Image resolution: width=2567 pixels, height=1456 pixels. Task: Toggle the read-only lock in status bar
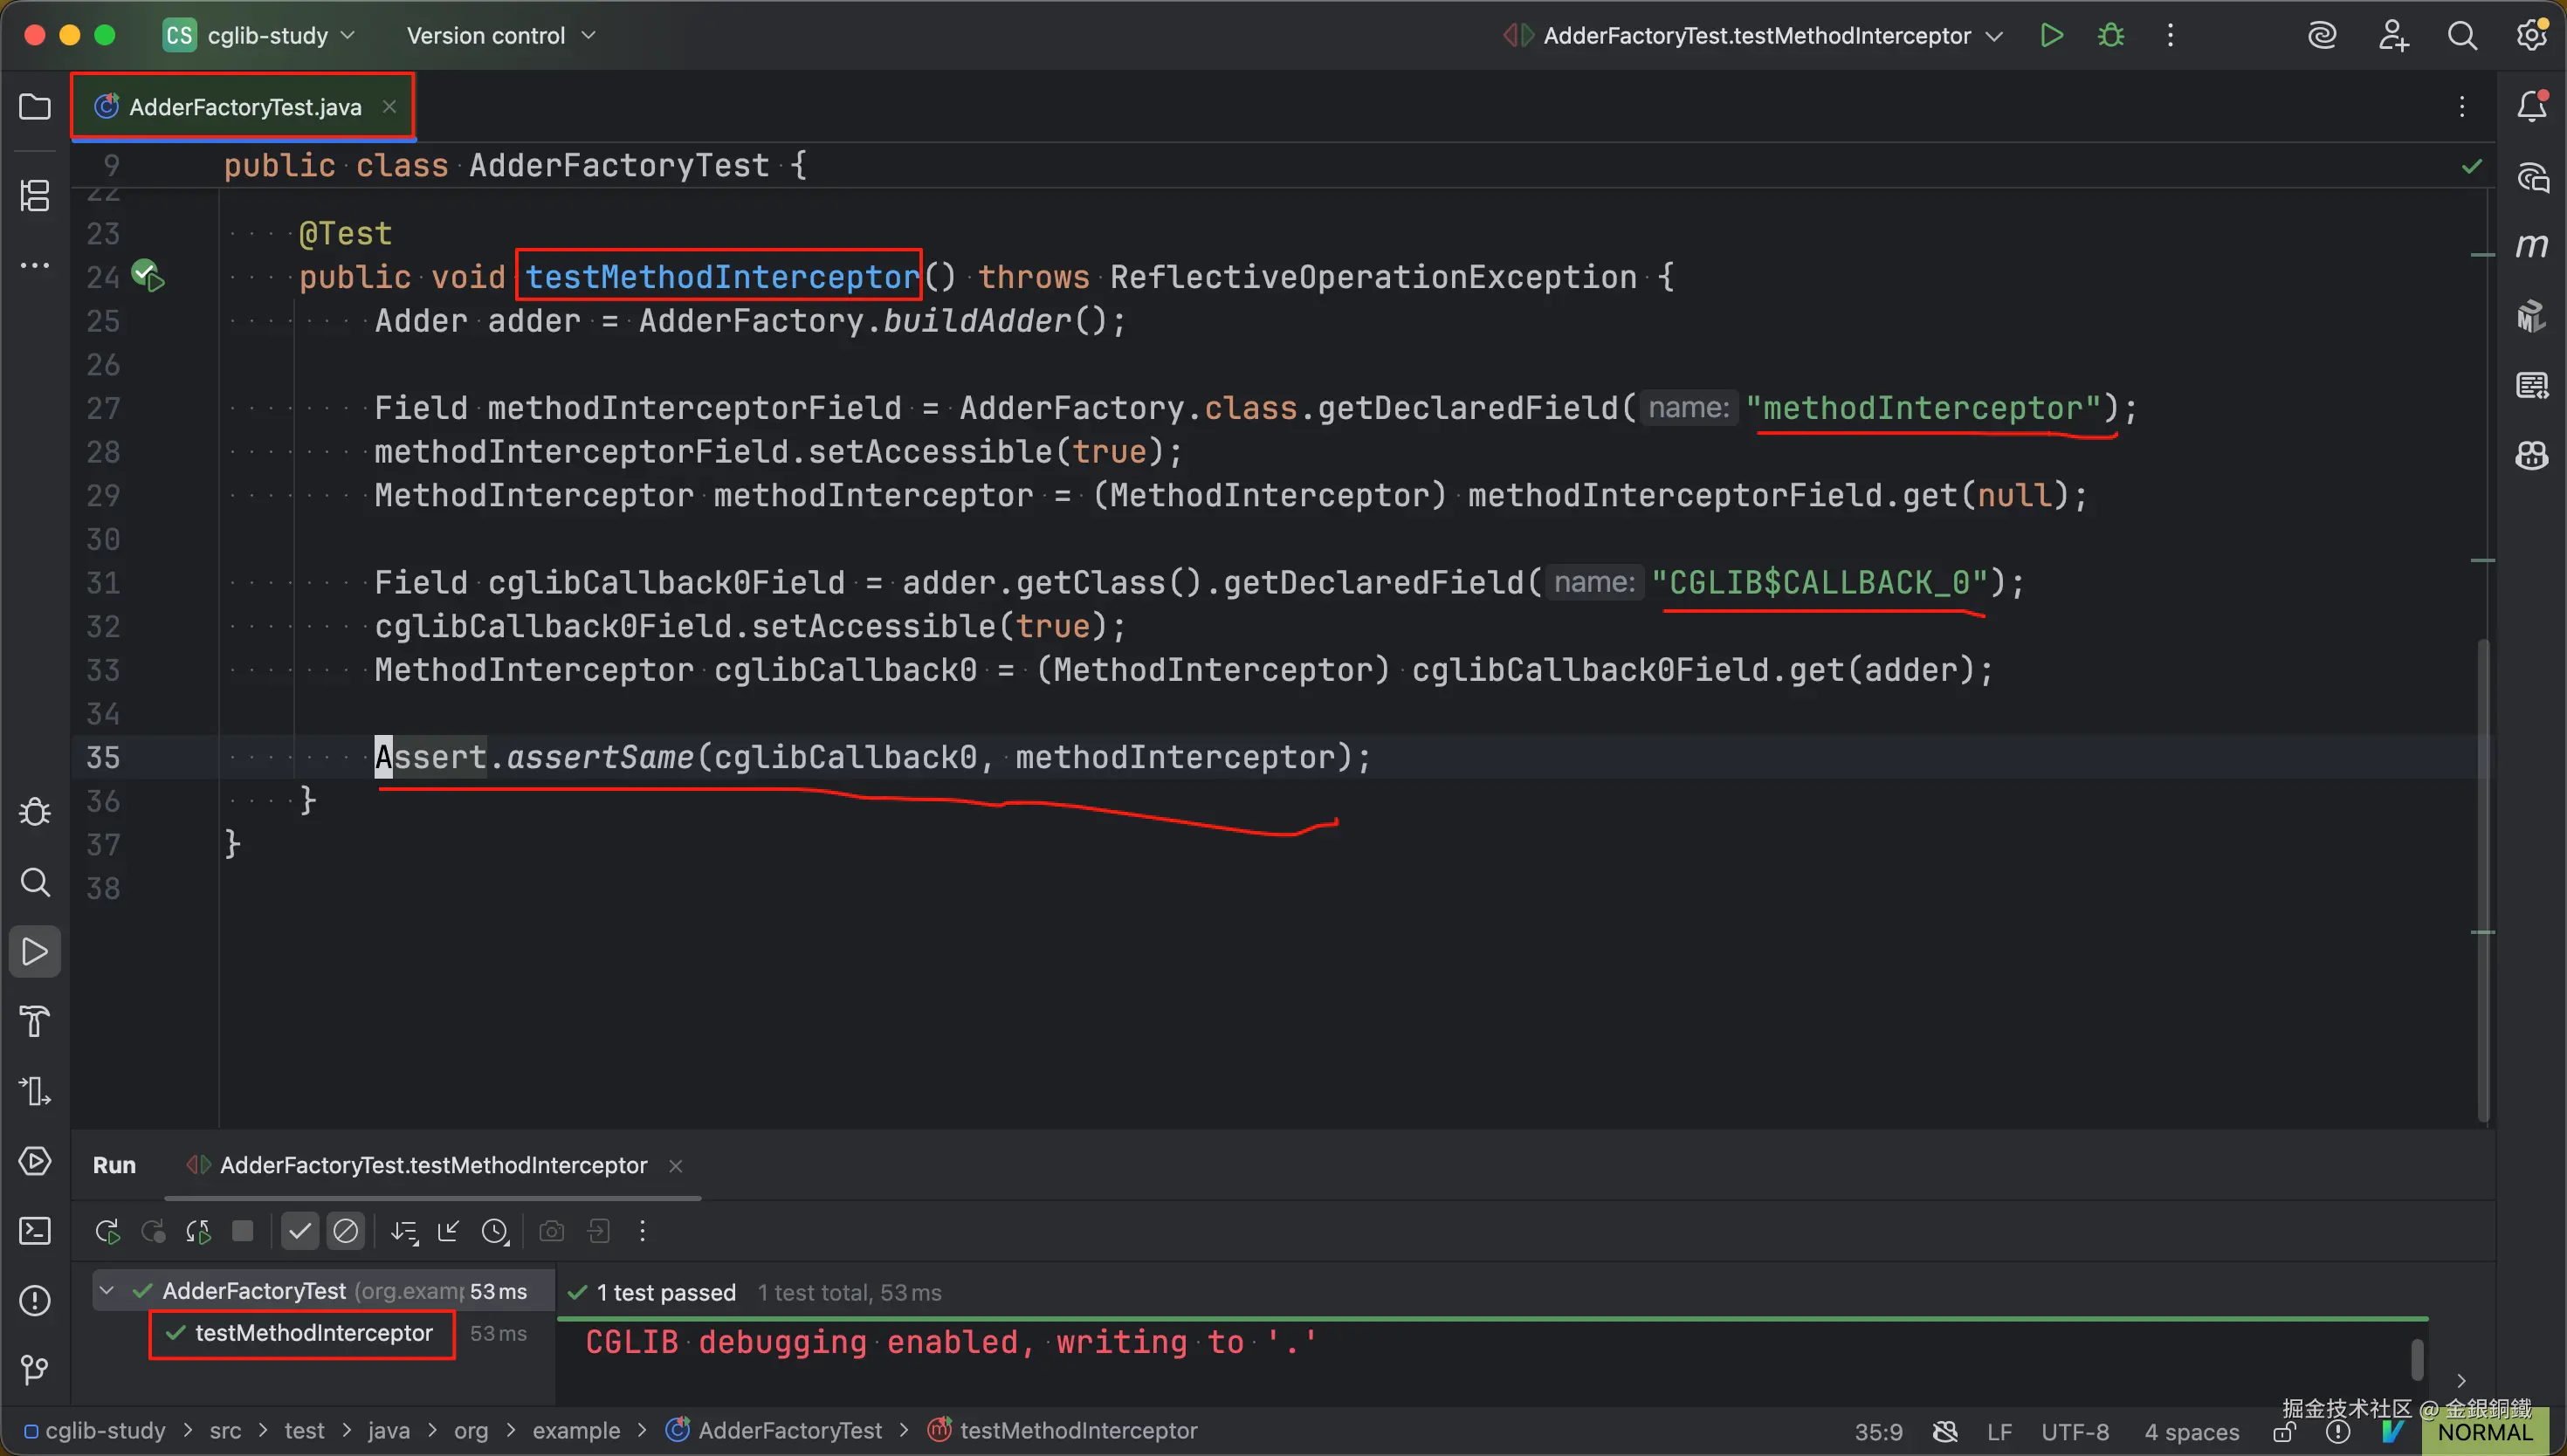tap(2283, 1432)
